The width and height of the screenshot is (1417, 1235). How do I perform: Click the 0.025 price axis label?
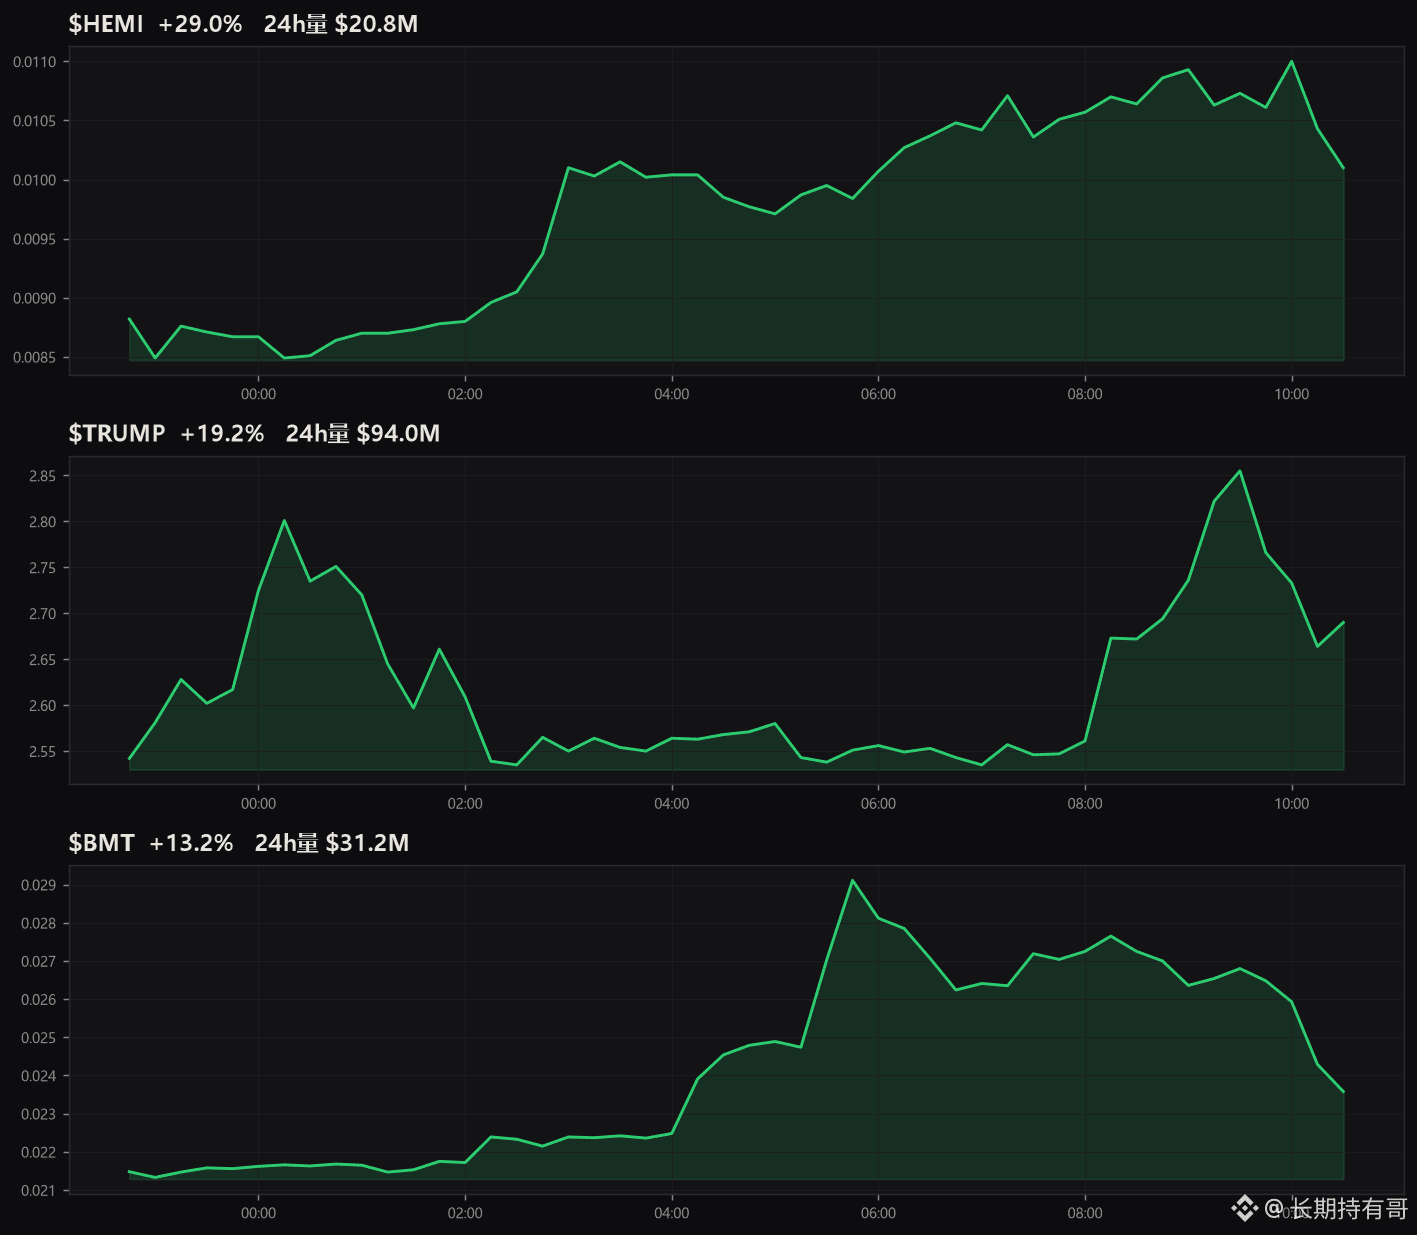click(38, 1038)
